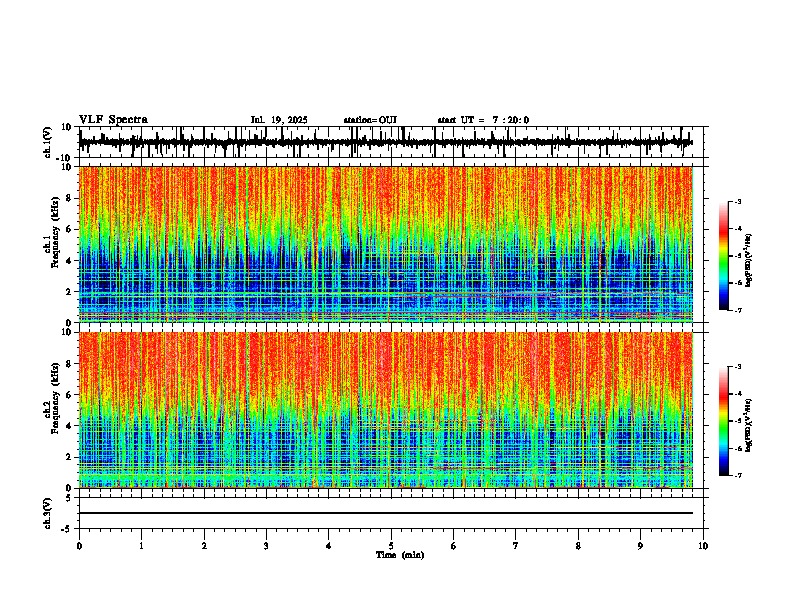The height and width of the screenshot is (612, 792).
Task: Select the date text "Jul. 19, 2025"
Action: pos(279,120)
